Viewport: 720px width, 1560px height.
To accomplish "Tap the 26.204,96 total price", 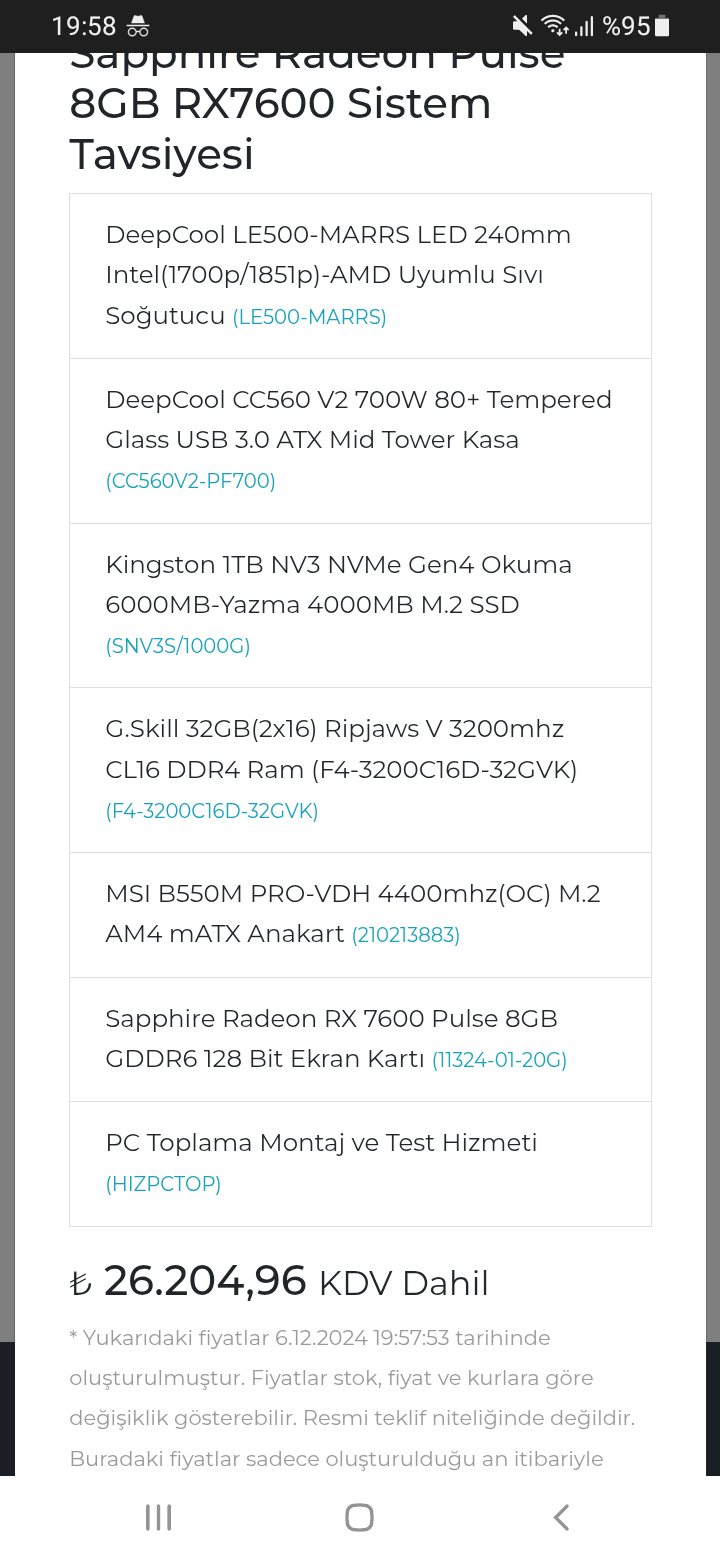I will (204, 1281).
